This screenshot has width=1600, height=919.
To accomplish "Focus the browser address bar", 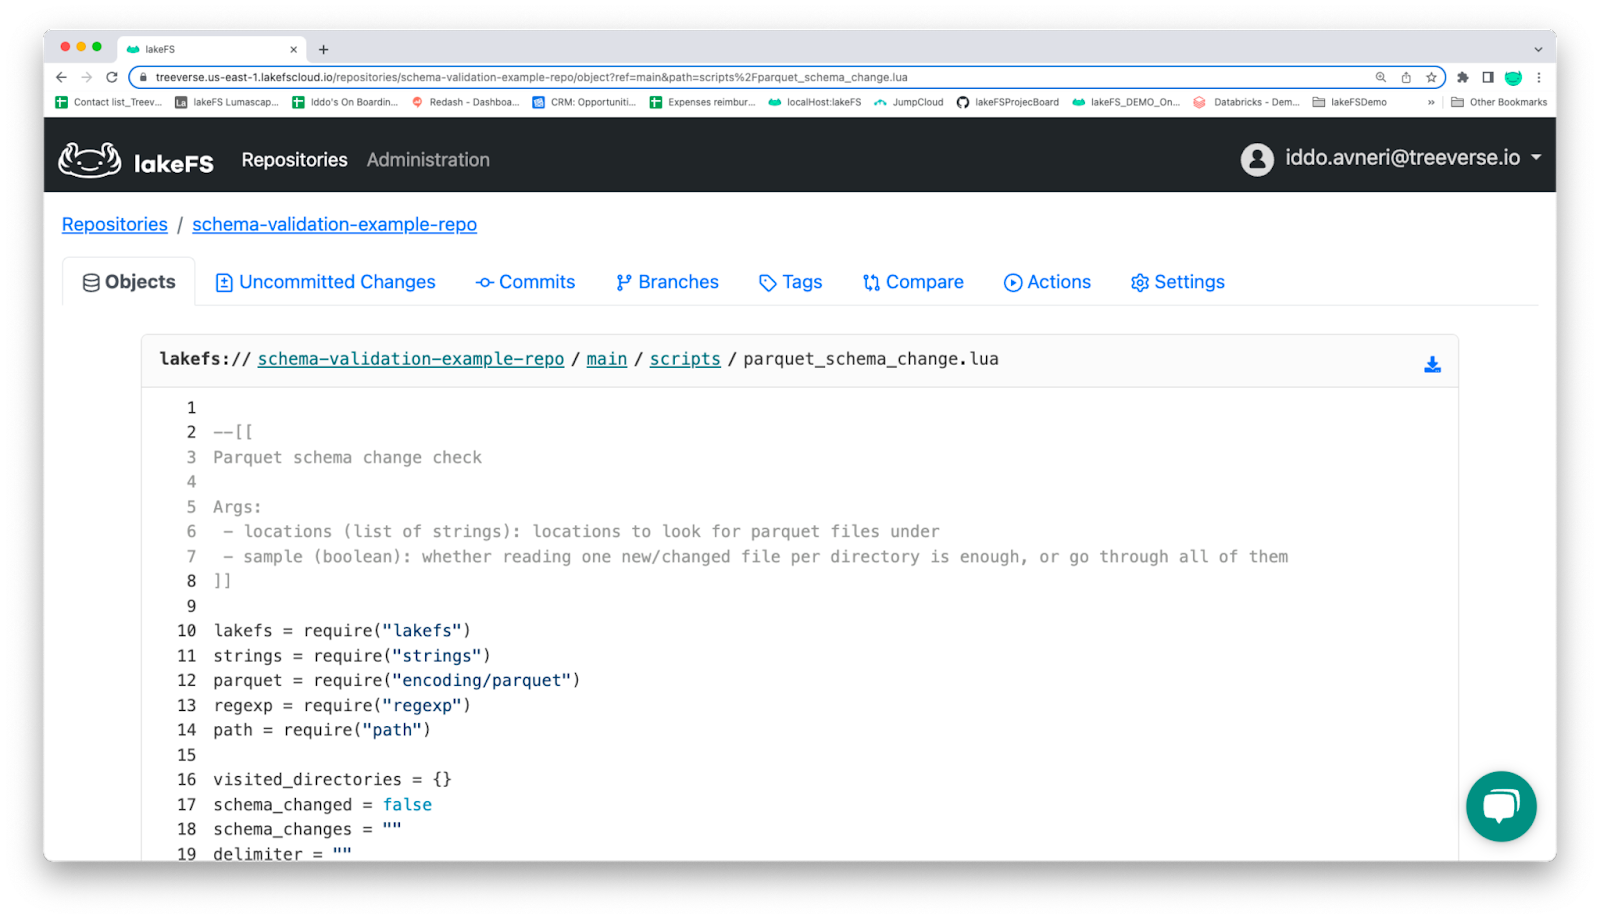I will pos(700,77).
